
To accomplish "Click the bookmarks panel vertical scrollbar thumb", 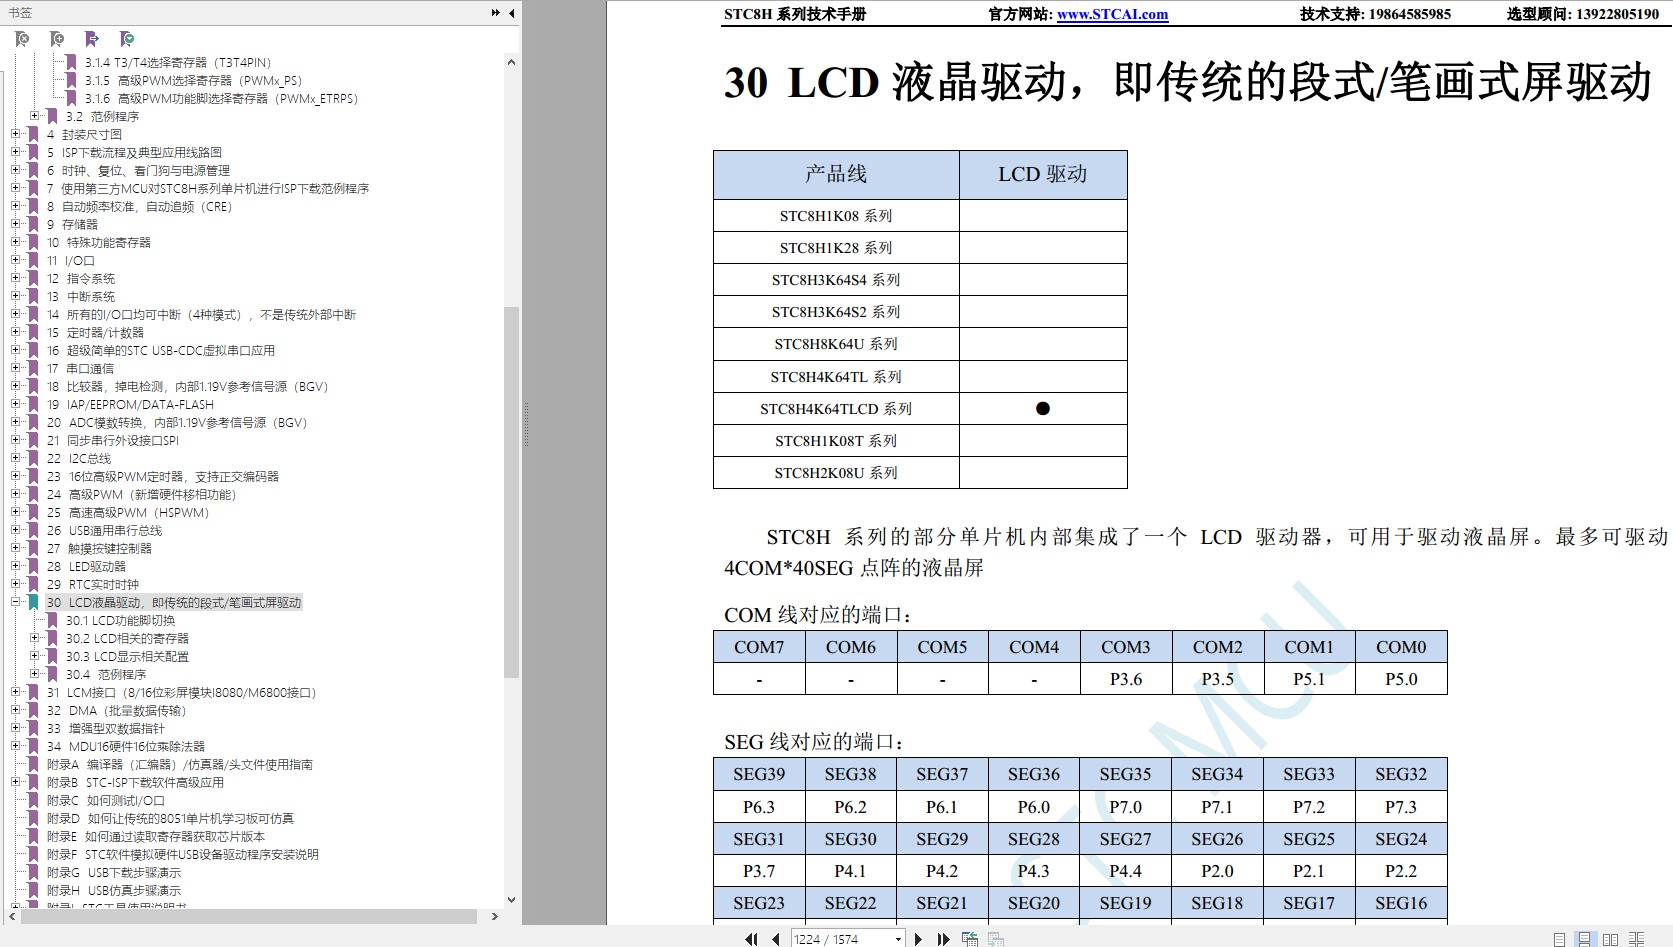I will point(511,492).
